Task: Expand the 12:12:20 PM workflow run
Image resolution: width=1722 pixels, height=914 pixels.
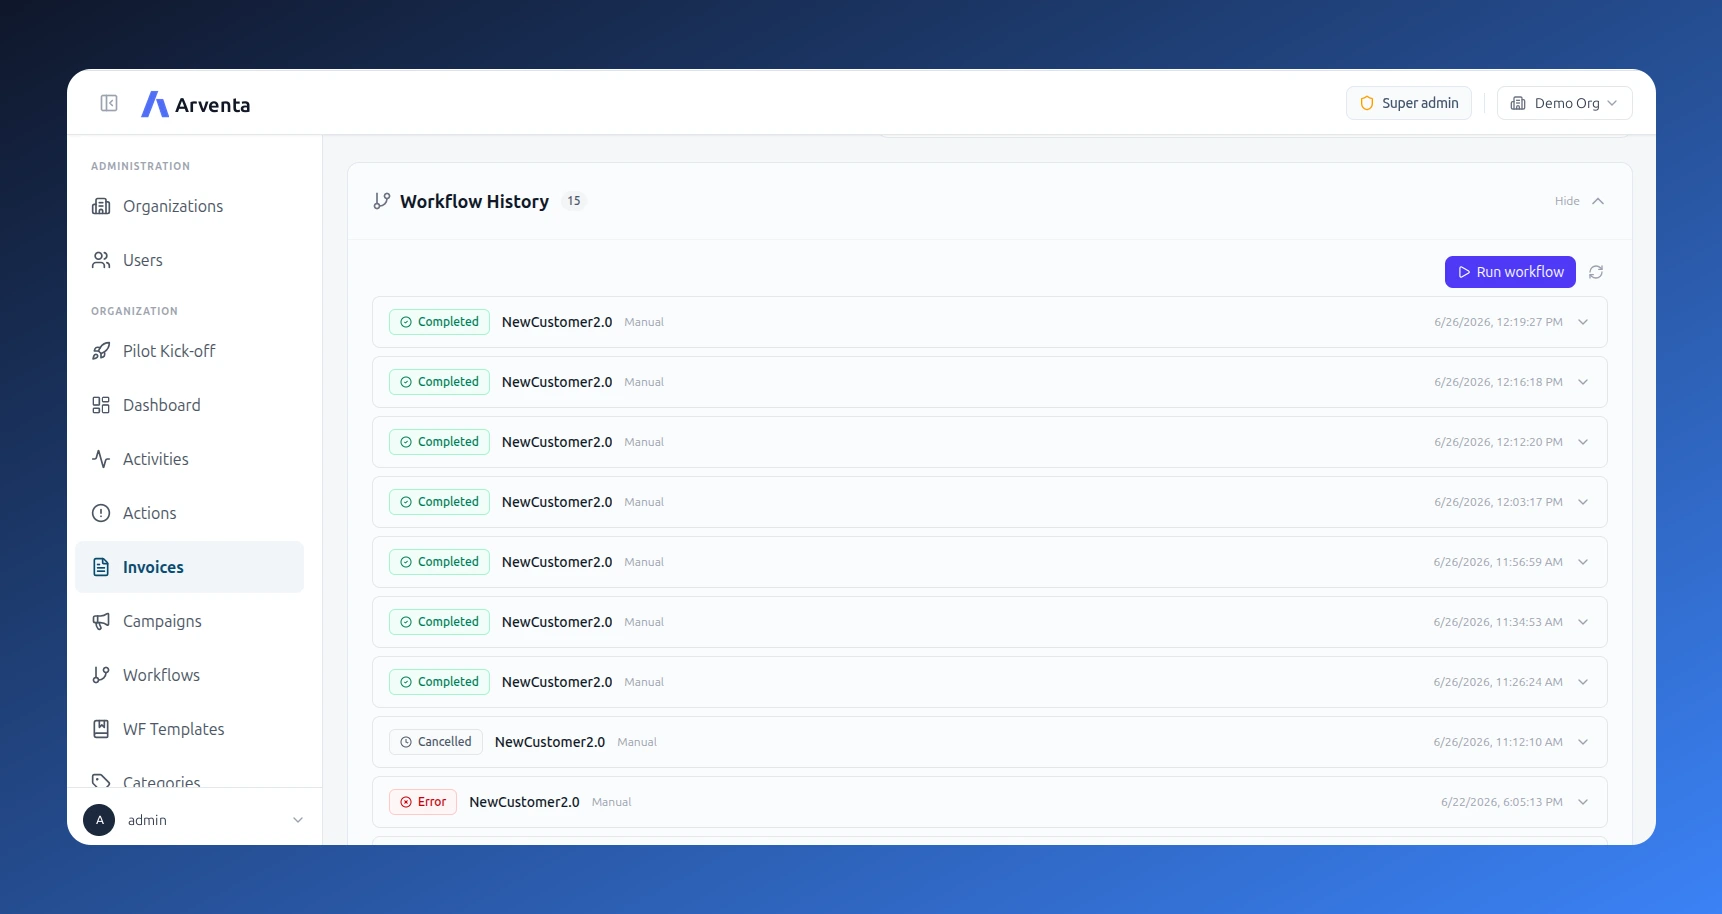Action: pyautogui.click(x=1583, y=442)
